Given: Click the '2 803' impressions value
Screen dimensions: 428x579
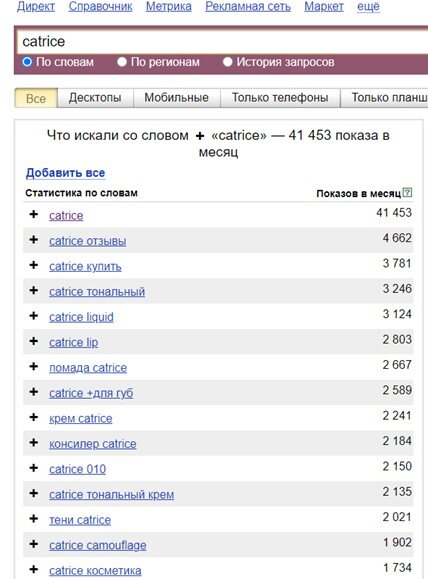Looking at the screenshot, I should tap(397, 339).
